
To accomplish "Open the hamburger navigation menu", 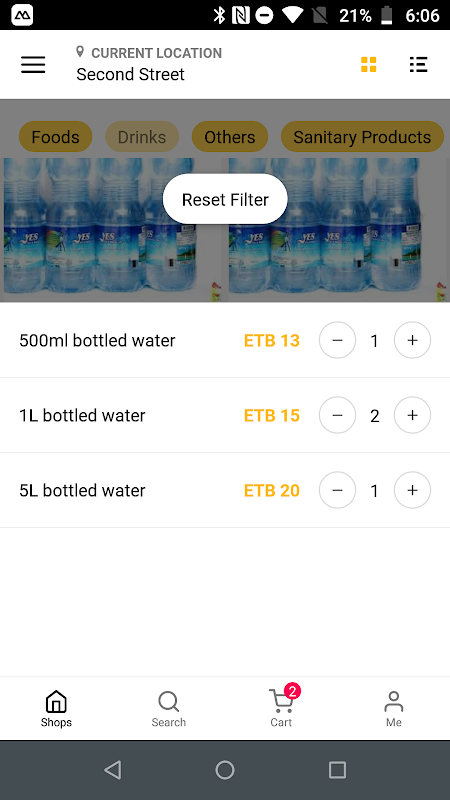I will (x=33, y=65).
